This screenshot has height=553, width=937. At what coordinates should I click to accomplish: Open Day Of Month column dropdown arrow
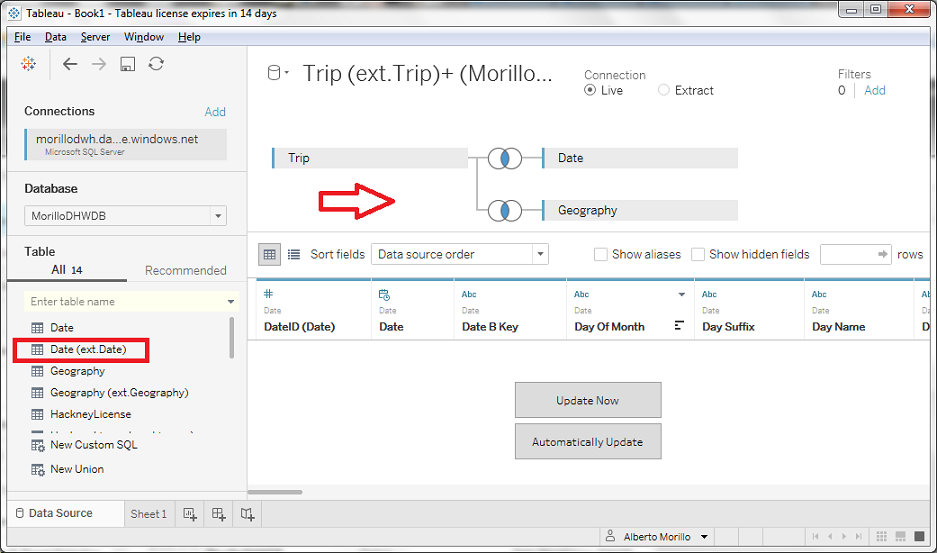(681, 294)
